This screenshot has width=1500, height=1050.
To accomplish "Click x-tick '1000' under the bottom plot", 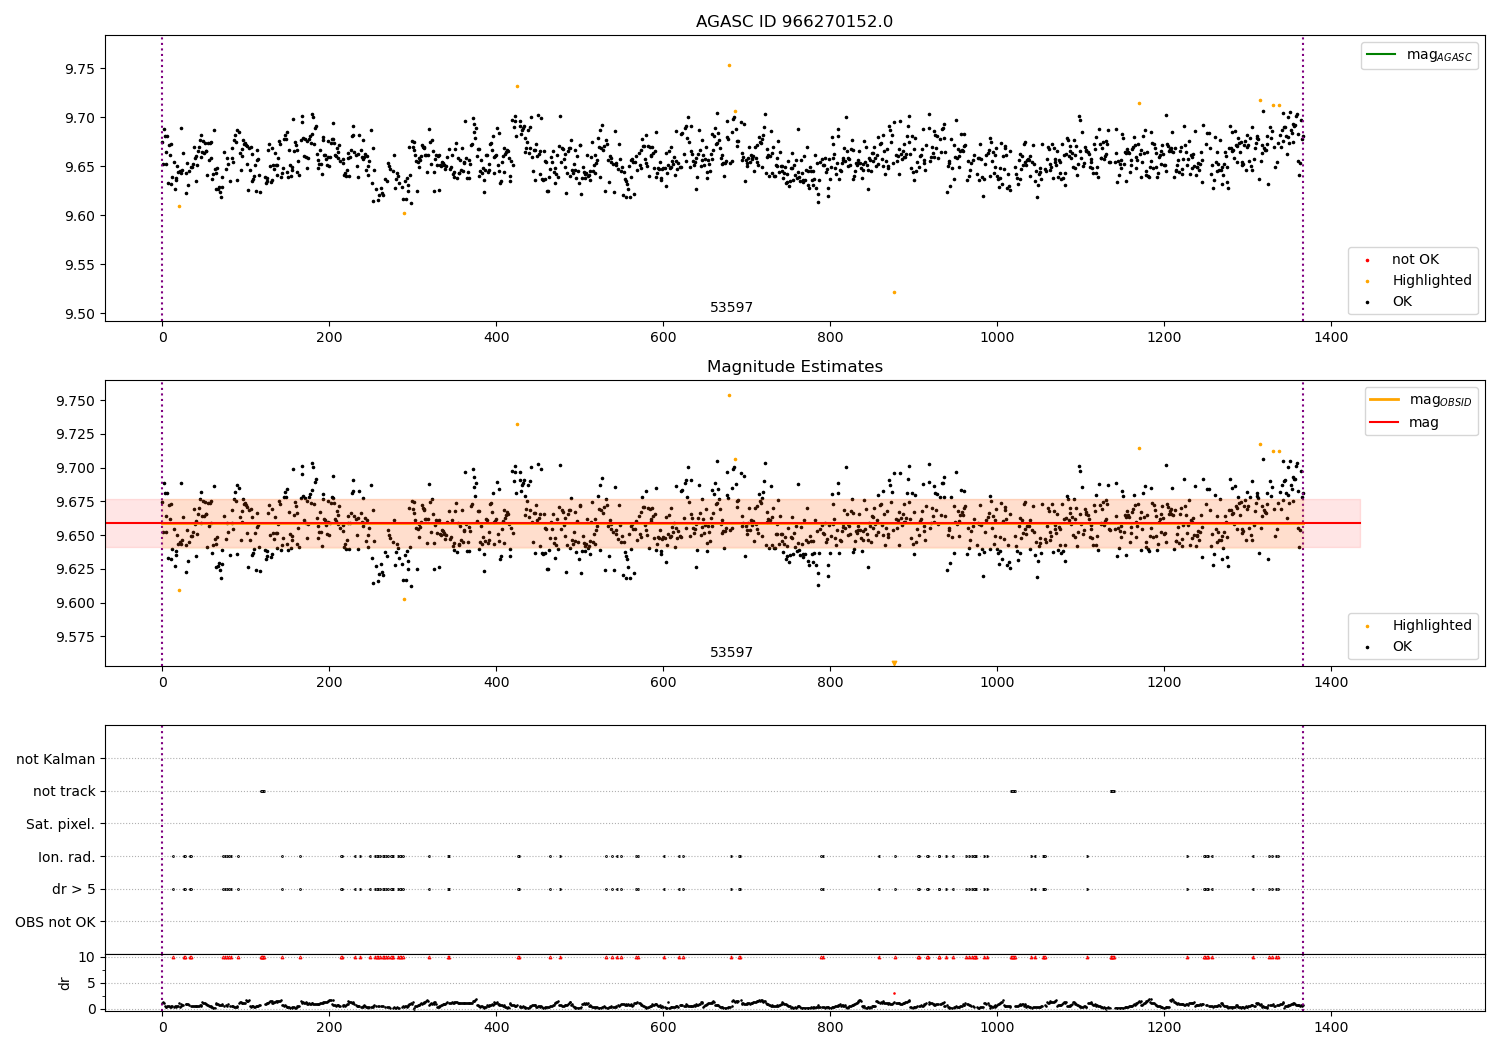I will [x=997, y=1027].
